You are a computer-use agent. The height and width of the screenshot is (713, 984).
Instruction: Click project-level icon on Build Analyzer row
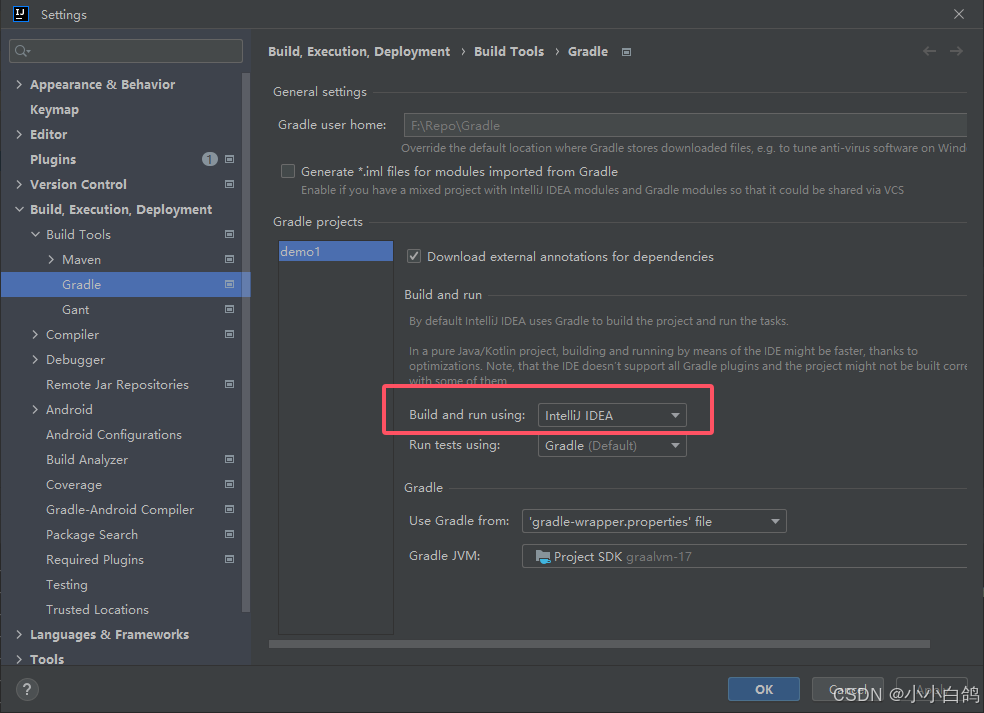point(230,459)
